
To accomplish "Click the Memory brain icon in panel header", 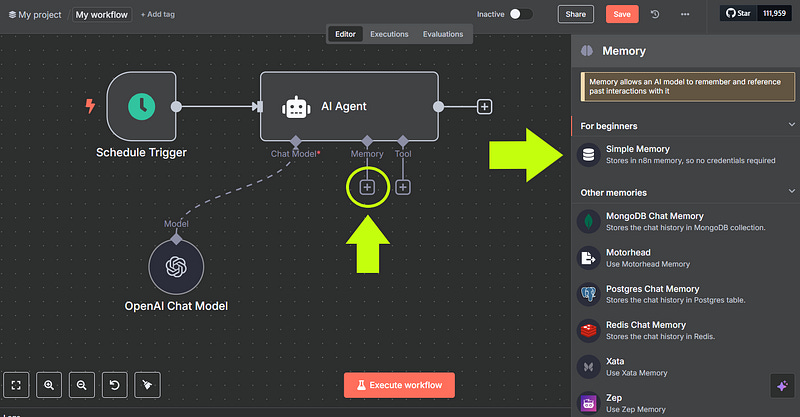I will point(587,51).
